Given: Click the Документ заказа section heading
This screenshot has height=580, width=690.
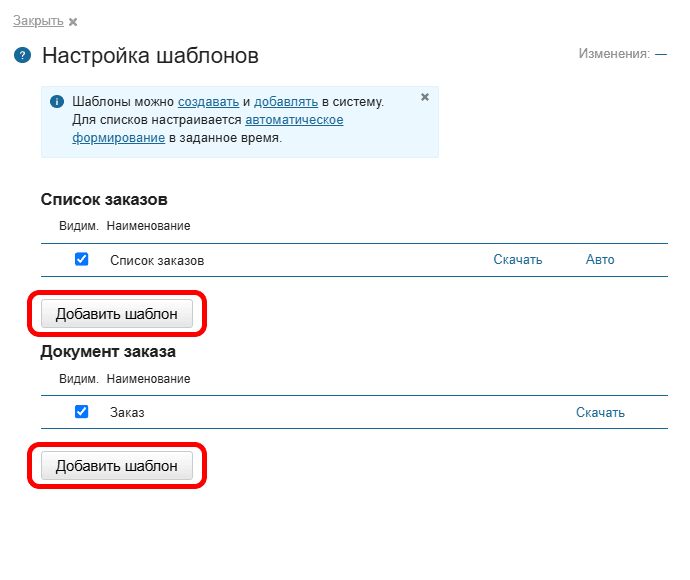Looking at the screenshot, I should tap(108, 351).
